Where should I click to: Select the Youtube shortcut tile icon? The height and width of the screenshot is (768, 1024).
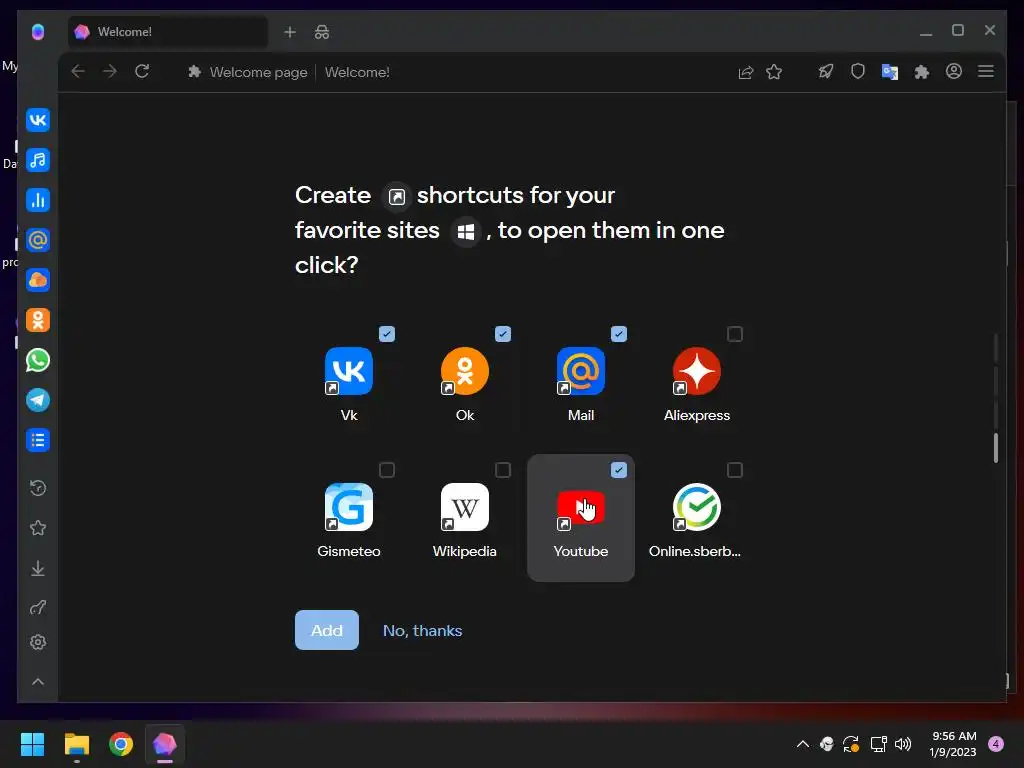click(x=581, y=507)
